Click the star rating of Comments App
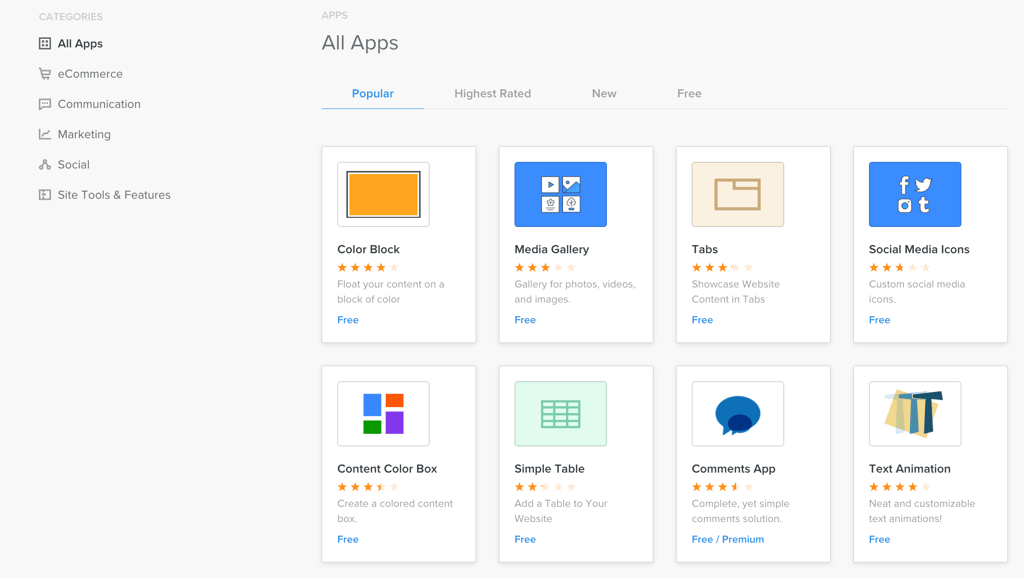 point(722,487)
